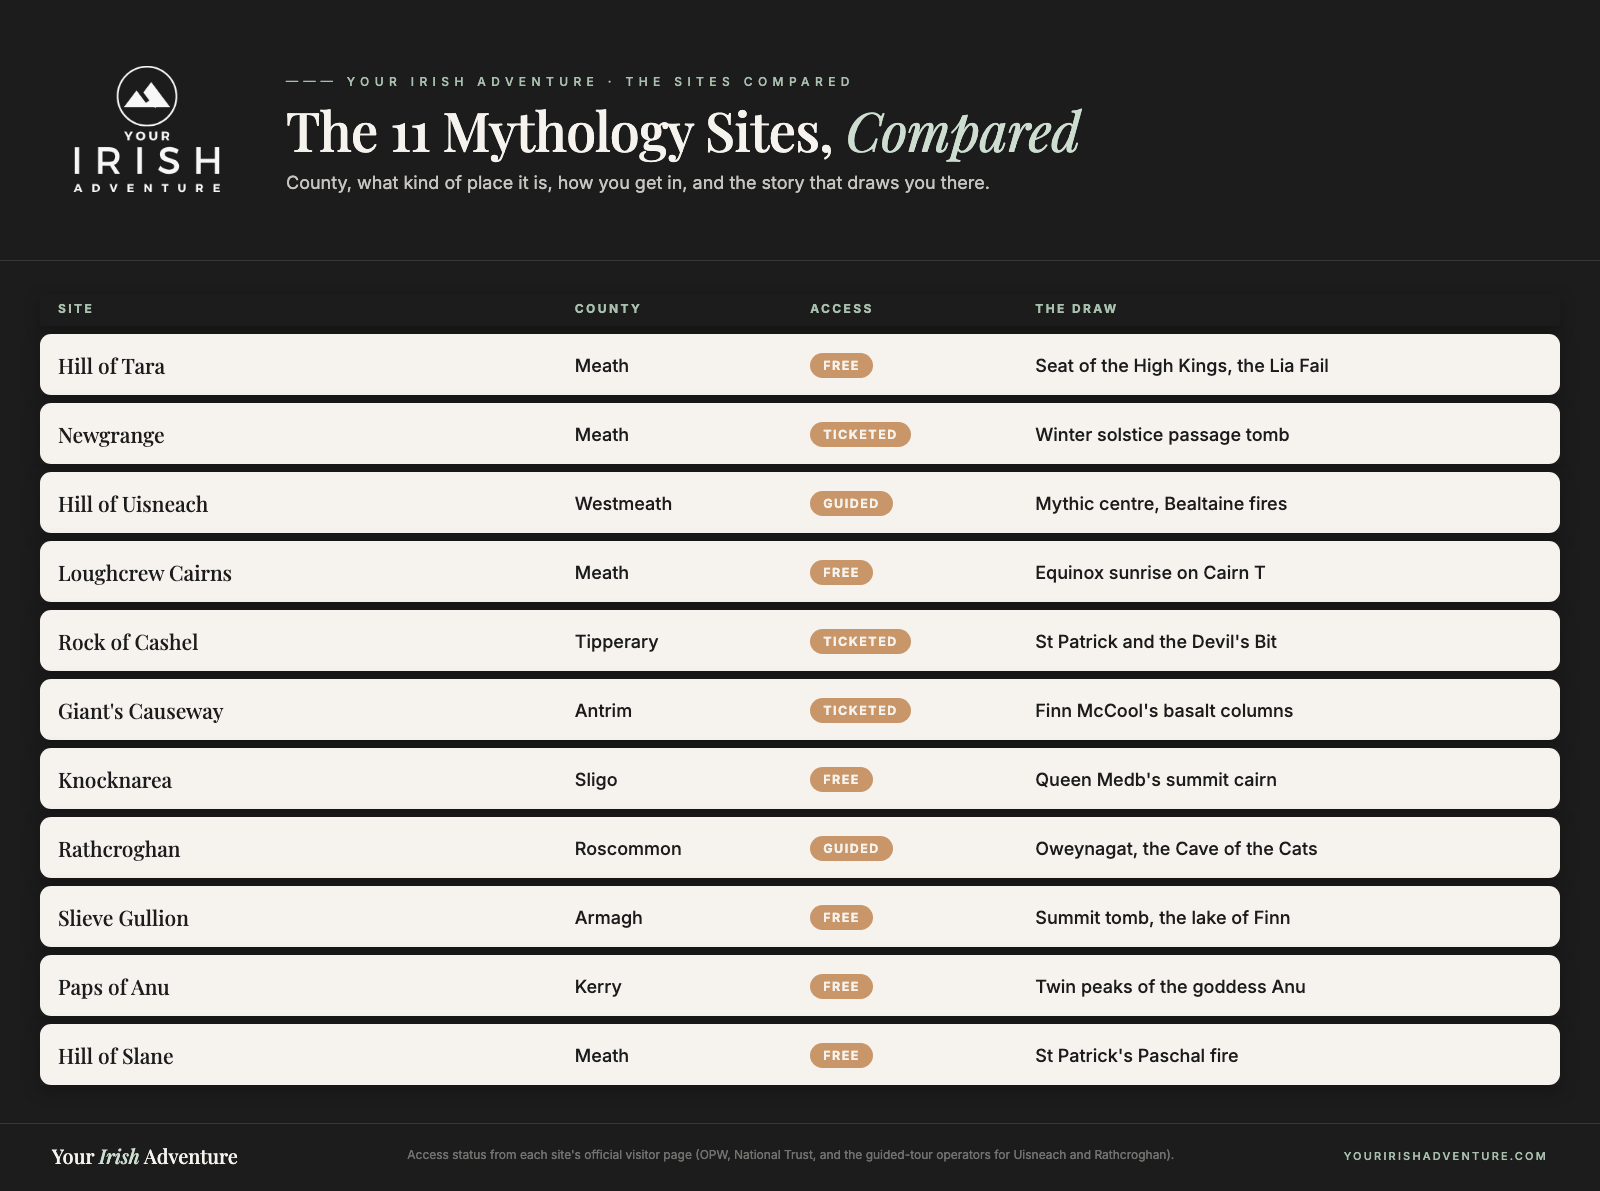Image resolution: width=1600 pixels, height=1191 pixels.
Task: Click the COUNTY column header
Action: pyautogui.click(x=607, y=309)
